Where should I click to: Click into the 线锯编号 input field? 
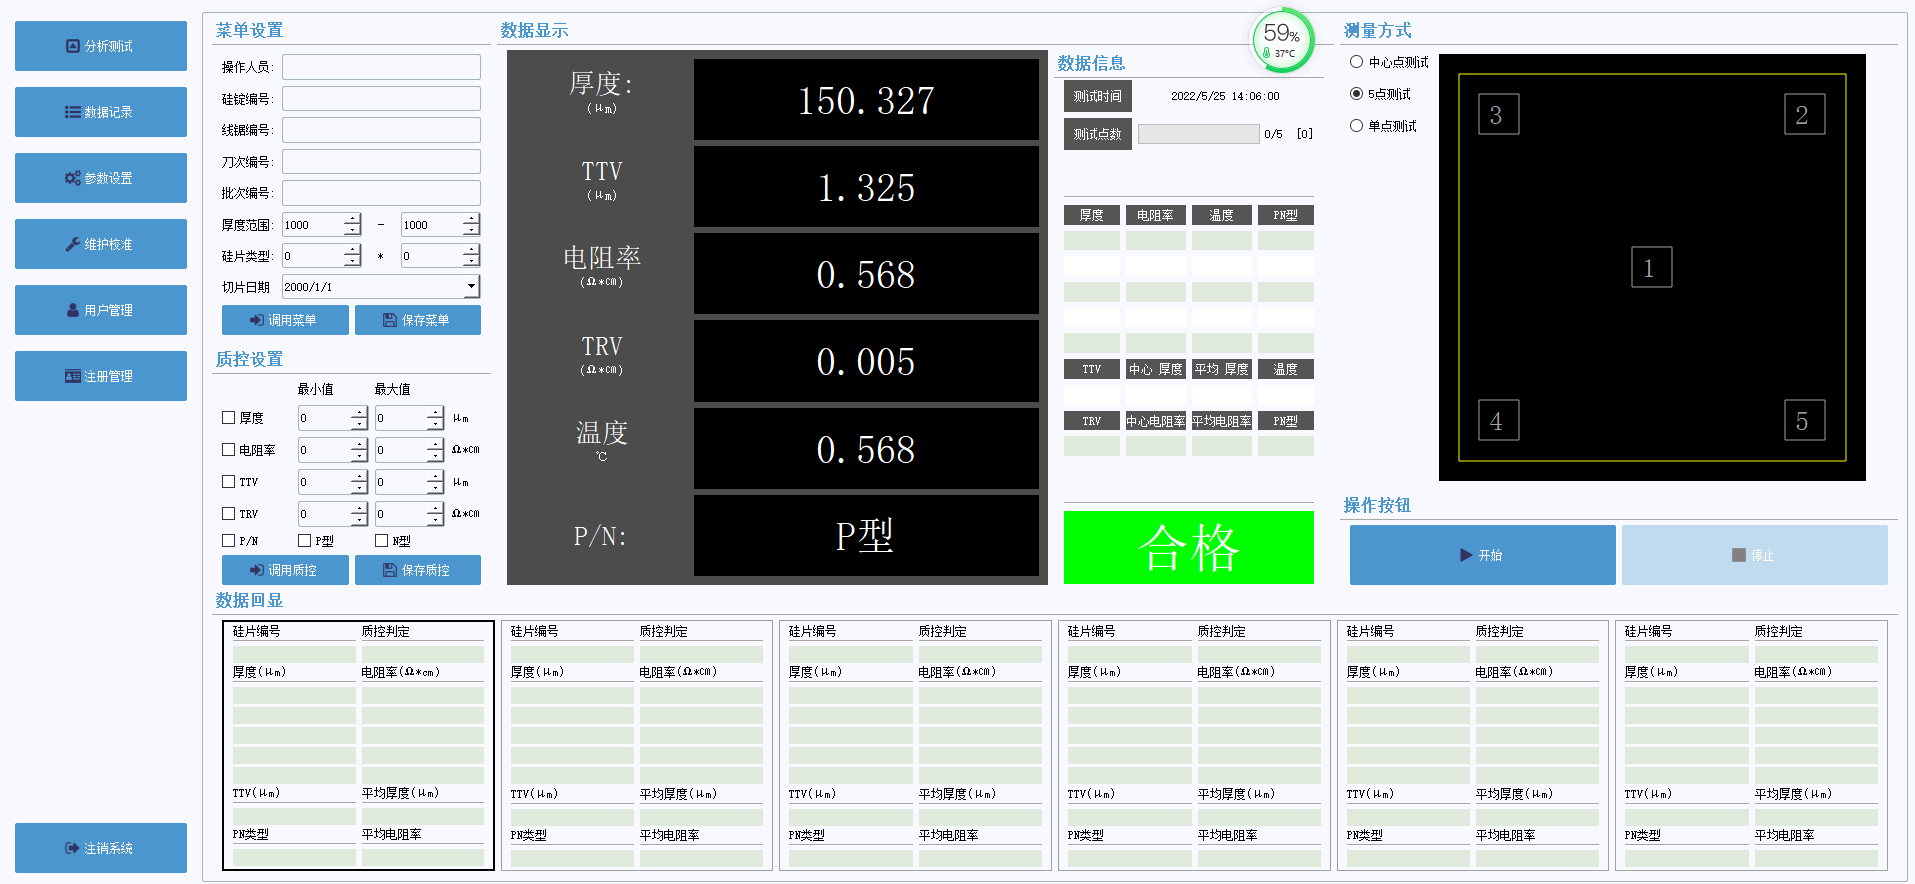(381, 130)
